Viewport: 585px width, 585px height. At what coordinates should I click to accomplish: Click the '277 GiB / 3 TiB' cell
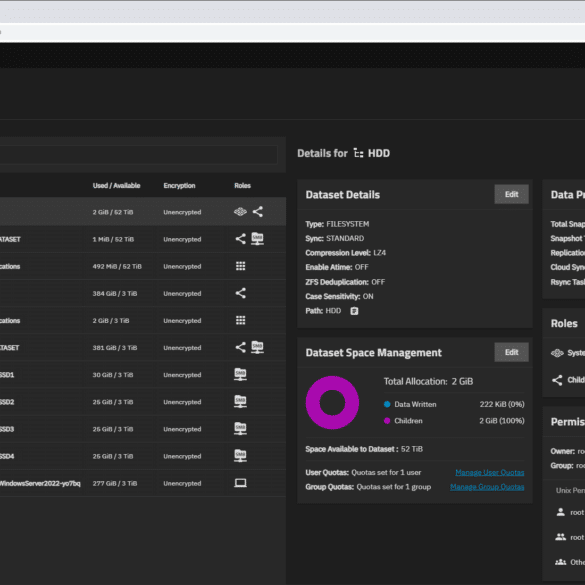tap(115, 484)
